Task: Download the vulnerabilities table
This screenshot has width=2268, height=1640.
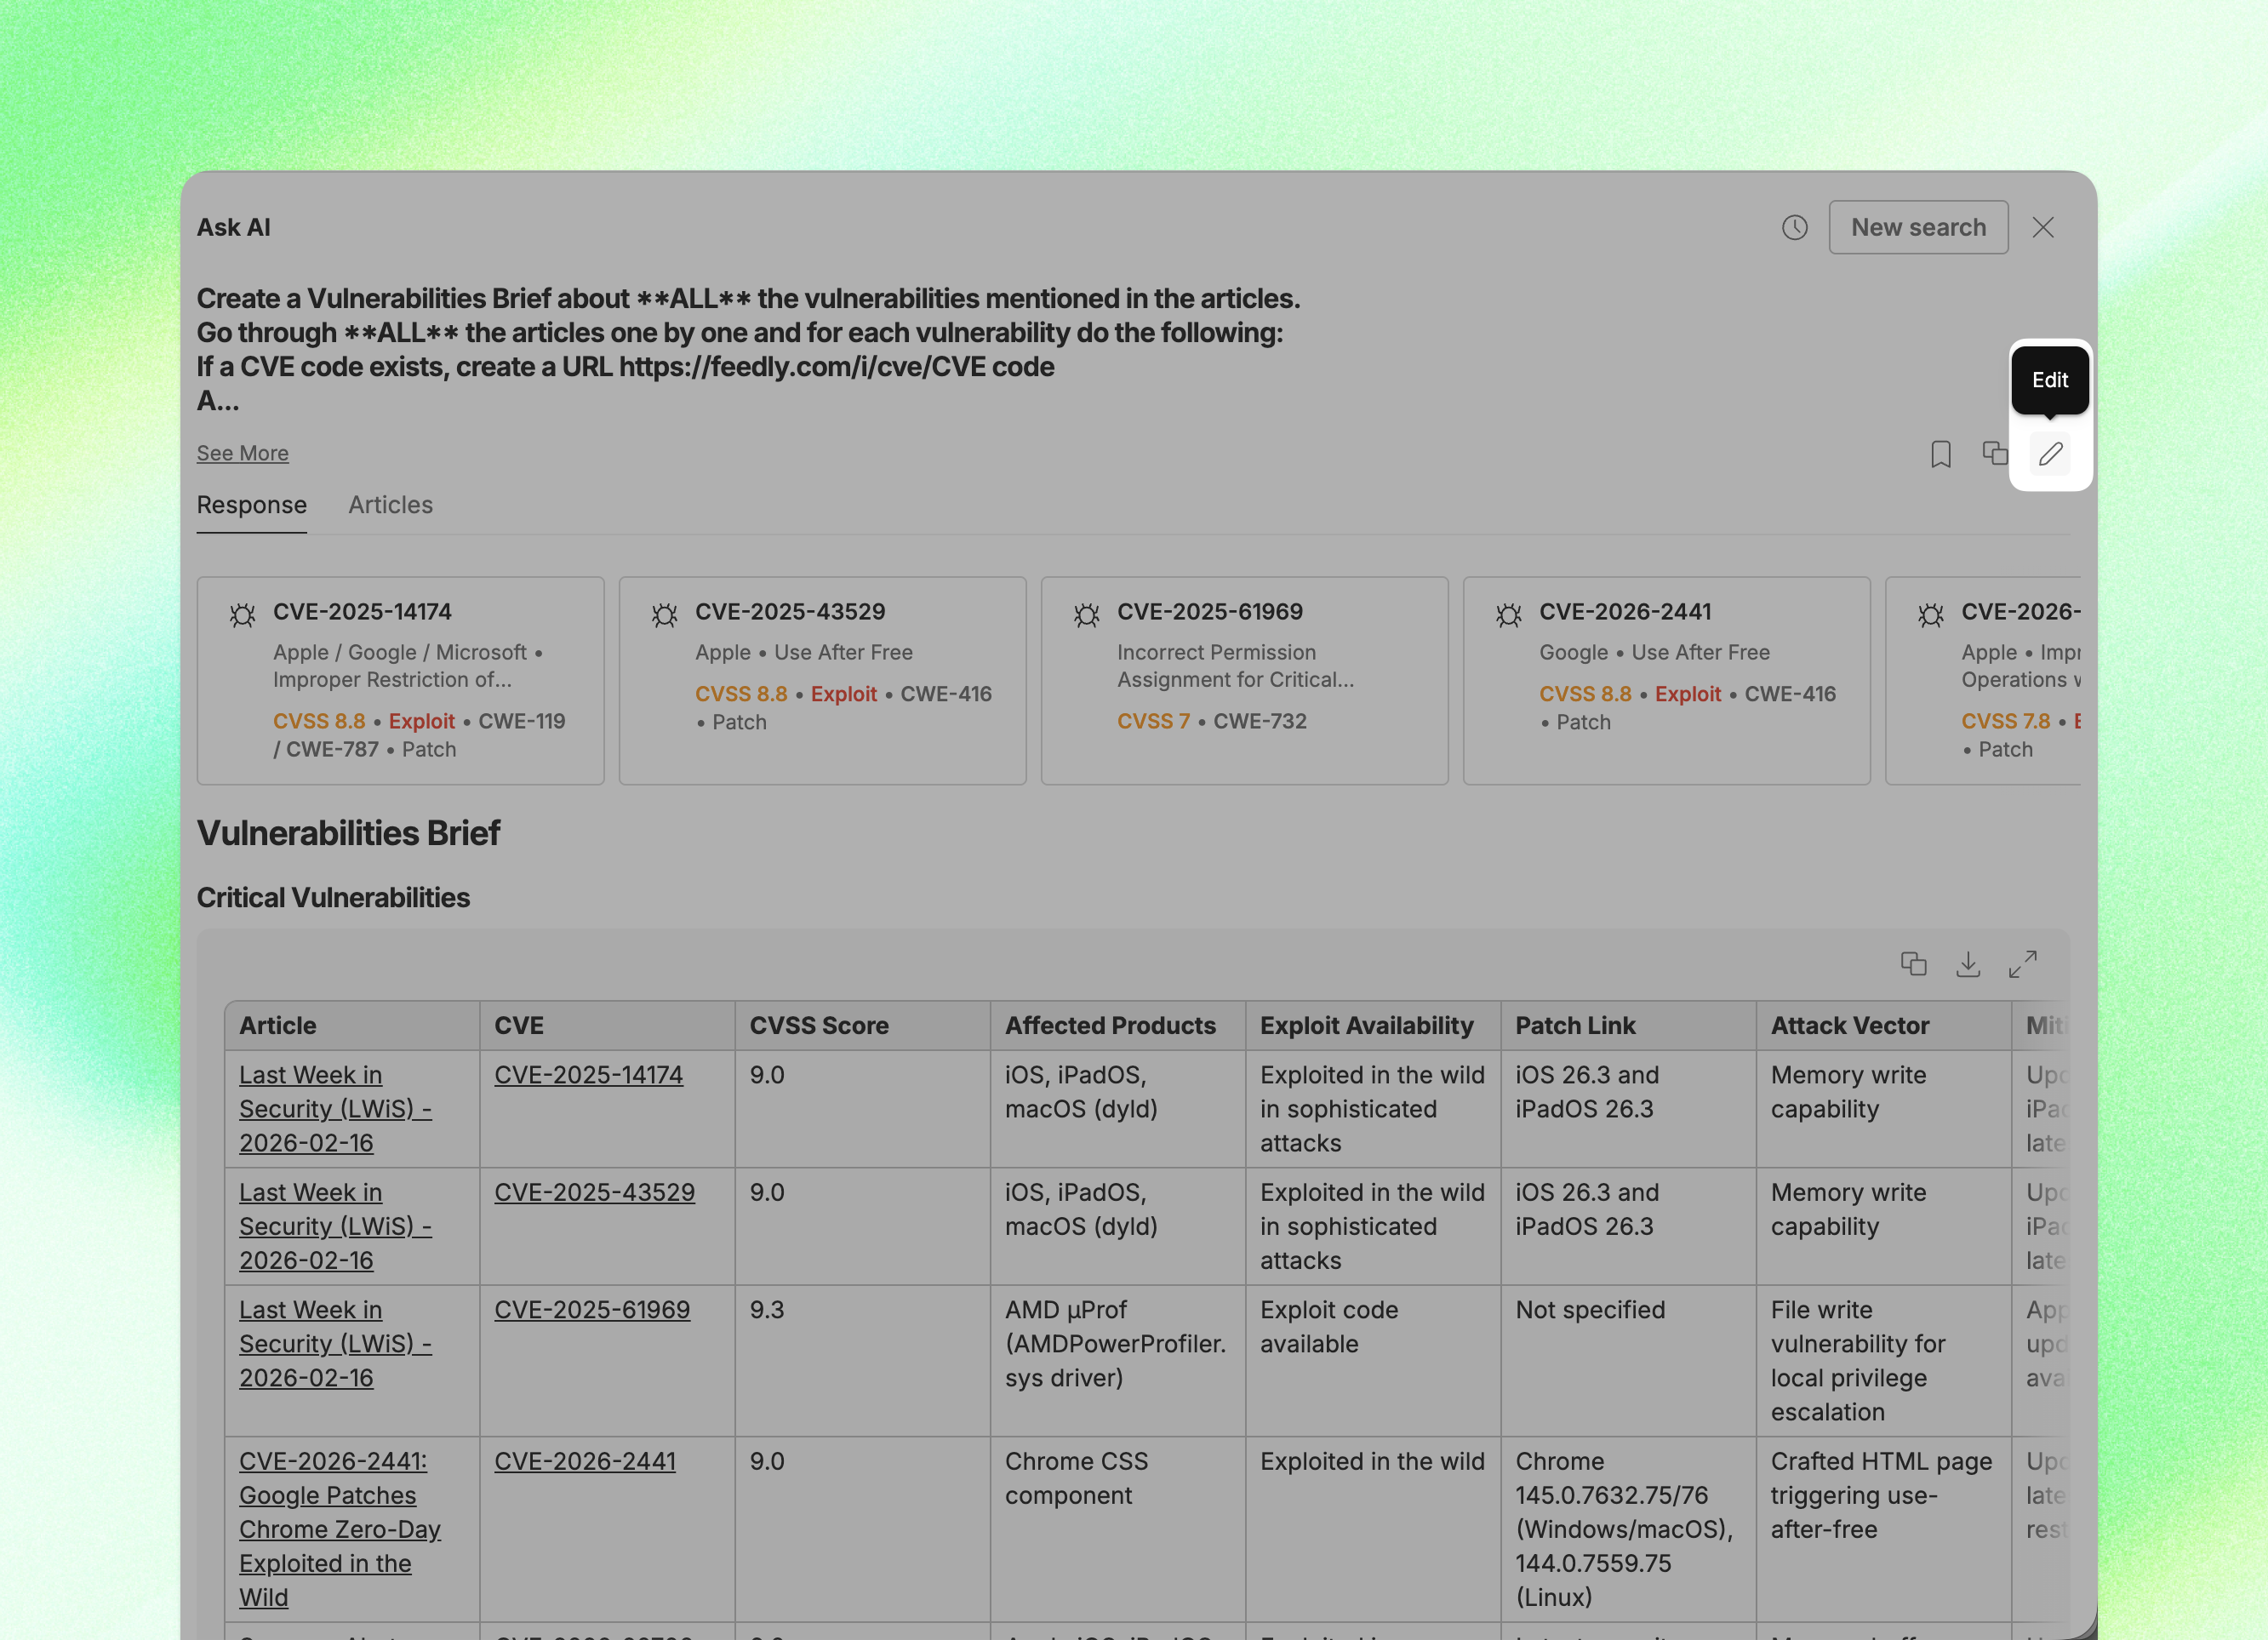Action: (x=1967, y=963)
